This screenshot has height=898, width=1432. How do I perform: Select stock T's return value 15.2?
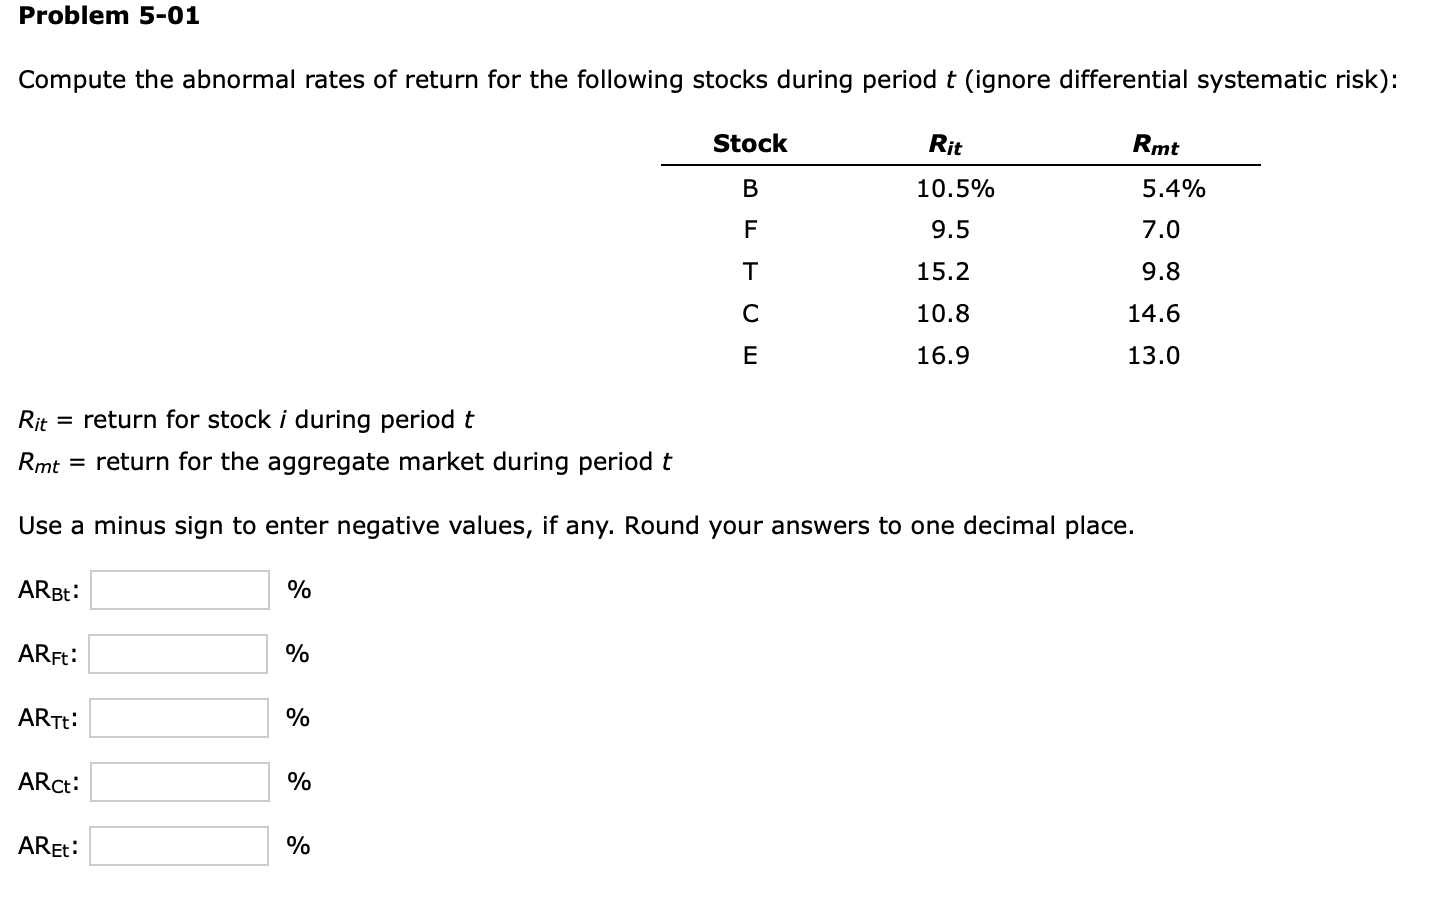(x=940, y=271)
